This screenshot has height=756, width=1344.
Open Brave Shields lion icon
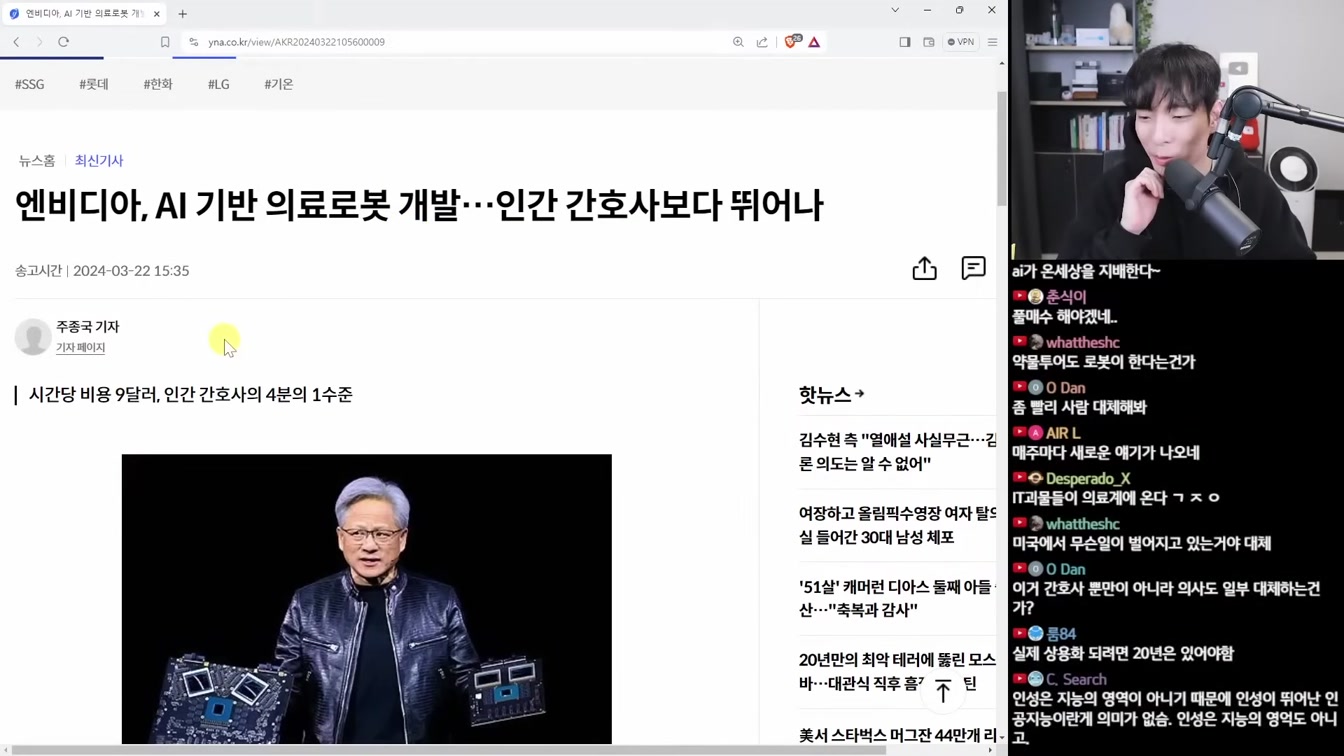(791, 42)
